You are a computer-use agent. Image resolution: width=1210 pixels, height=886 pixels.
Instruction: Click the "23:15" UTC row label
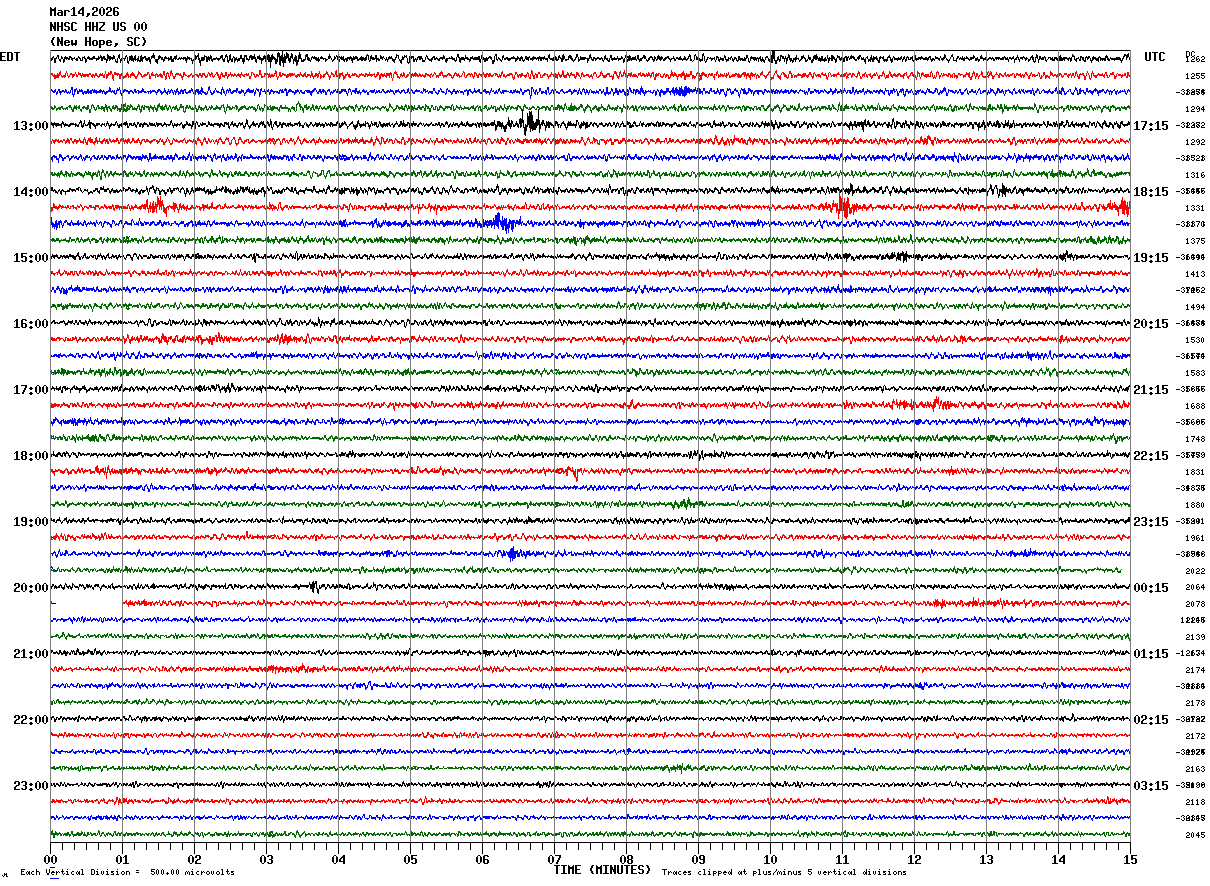[x=1151, y=522]
